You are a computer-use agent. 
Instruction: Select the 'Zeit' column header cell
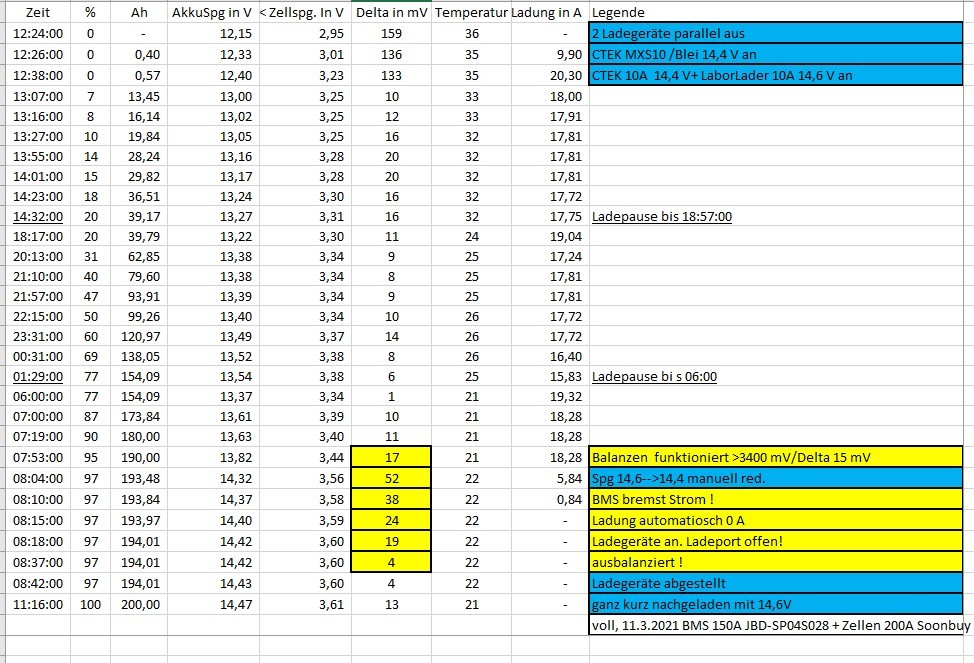[38, 12]
